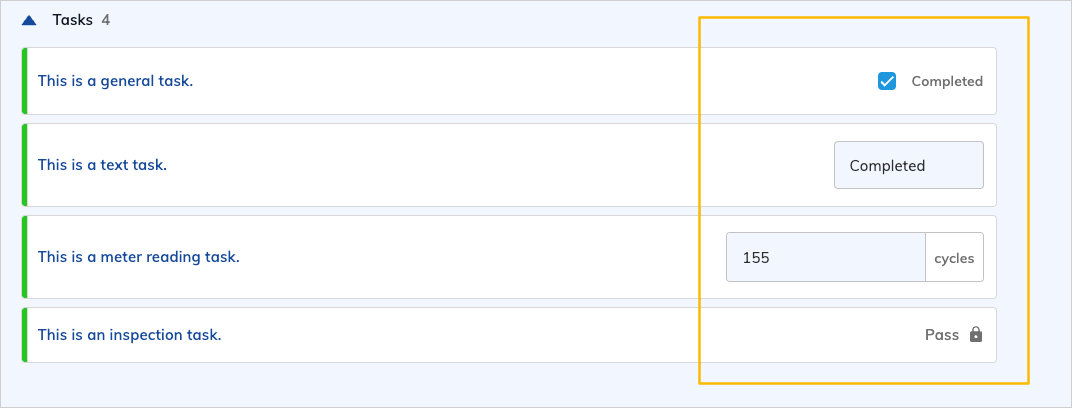
Task: Click the yellow highlight frame border
Action: (x=1028, y=200)
